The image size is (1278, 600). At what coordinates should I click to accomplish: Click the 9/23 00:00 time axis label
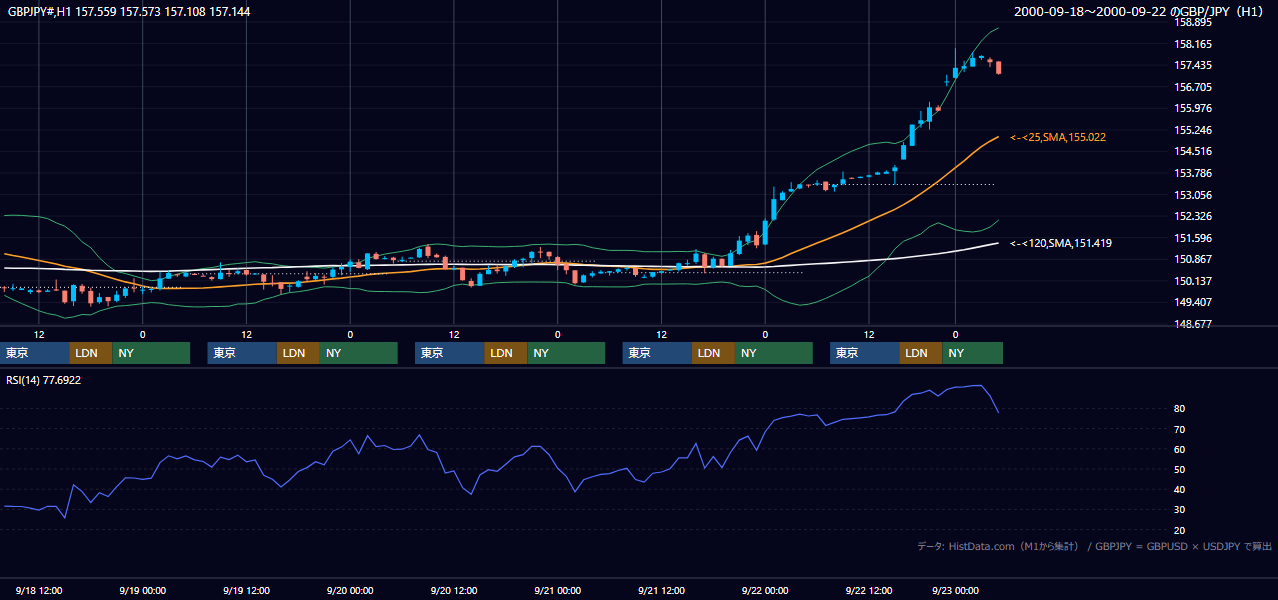[955, 590]
